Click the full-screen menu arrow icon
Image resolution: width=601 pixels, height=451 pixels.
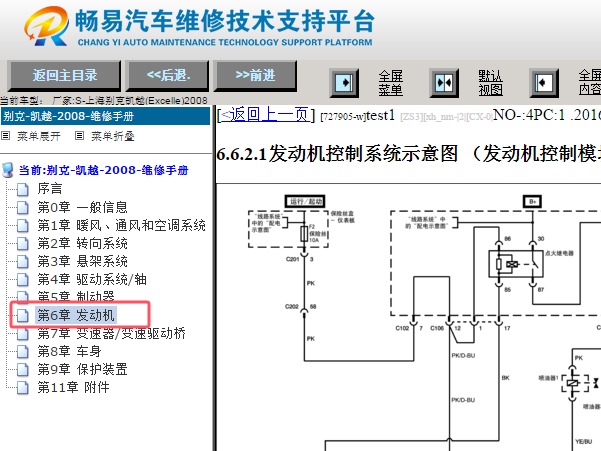click(344, 83)
